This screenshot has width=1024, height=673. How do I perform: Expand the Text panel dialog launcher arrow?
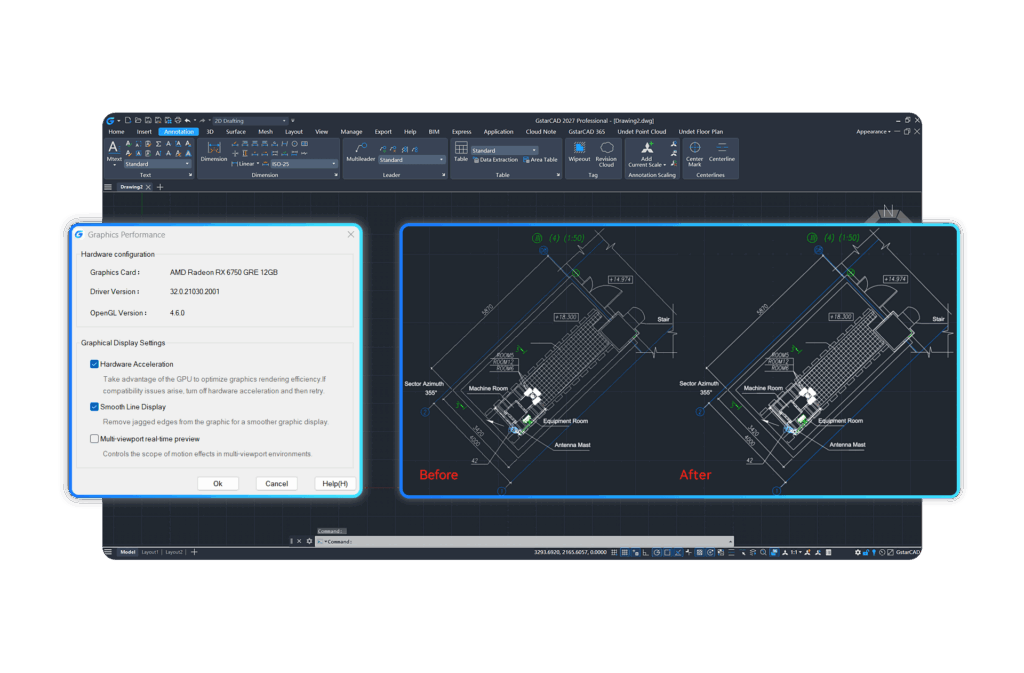pos(191,175)
